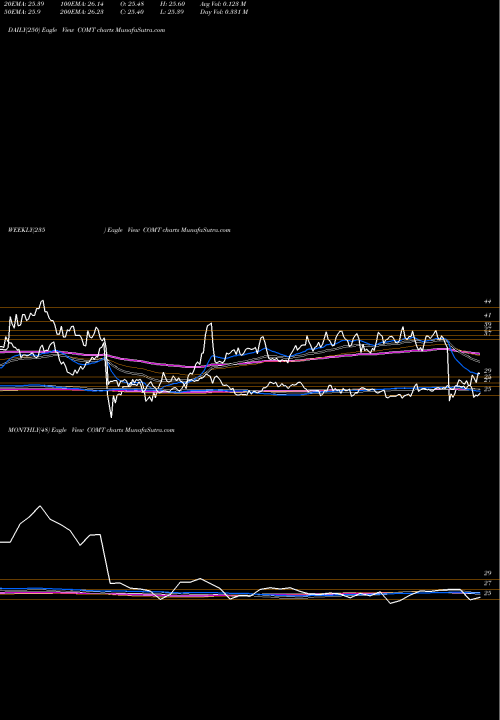Click the MONTHLY(48) chart title
Screen dimensions: 500x720
click(x=91, y=430)
